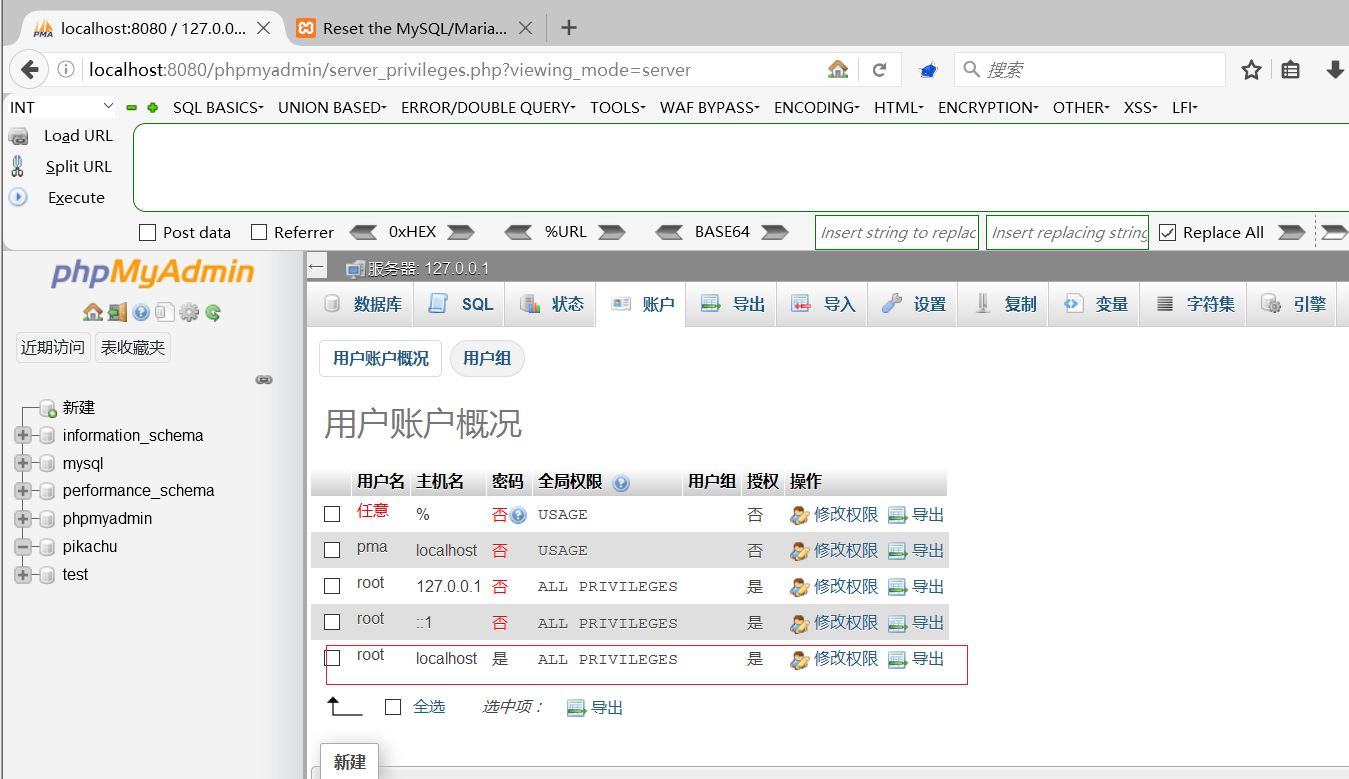This screenshot has width=1349, height=779.
Task: Tick the checkbox for pma localhost
Action: [x=332, y=550]
